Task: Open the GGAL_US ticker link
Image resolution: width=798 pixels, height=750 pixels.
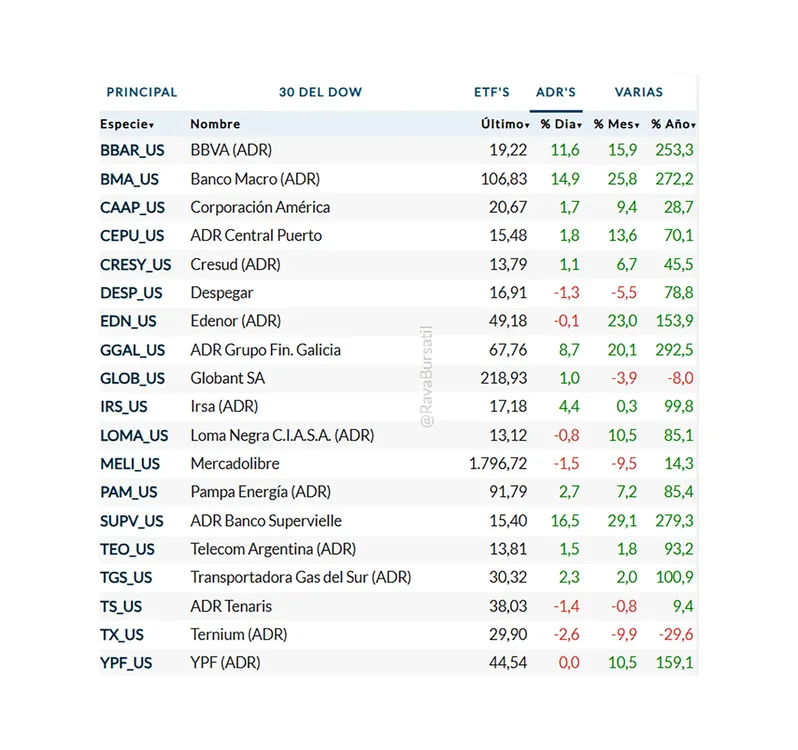Action: [133, 350]
